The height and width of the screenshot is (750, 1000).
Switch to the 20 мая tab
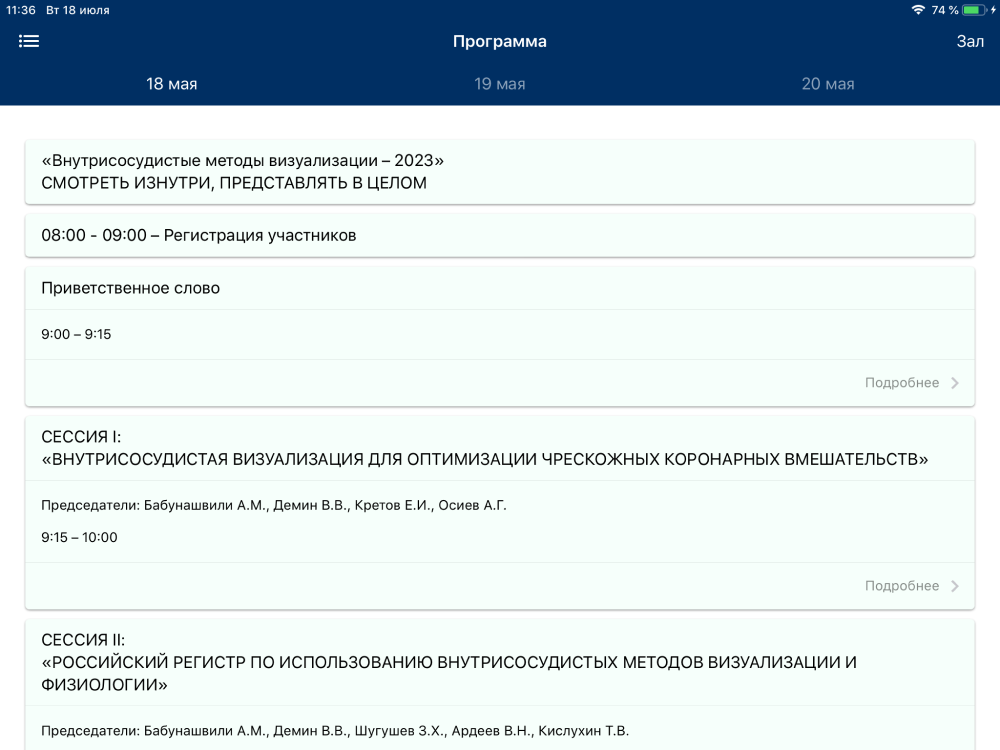click(x=828, y=84)
